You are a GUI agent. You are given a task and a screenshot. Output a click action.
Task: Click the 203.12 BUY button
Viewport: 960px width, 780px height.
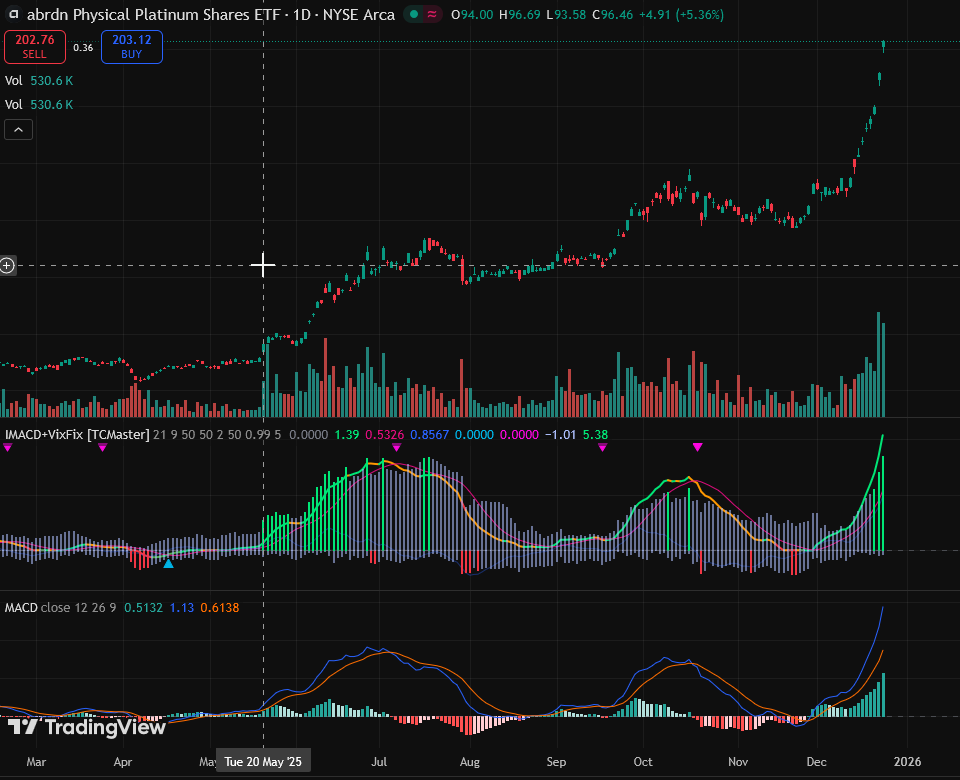click(132, 47)
